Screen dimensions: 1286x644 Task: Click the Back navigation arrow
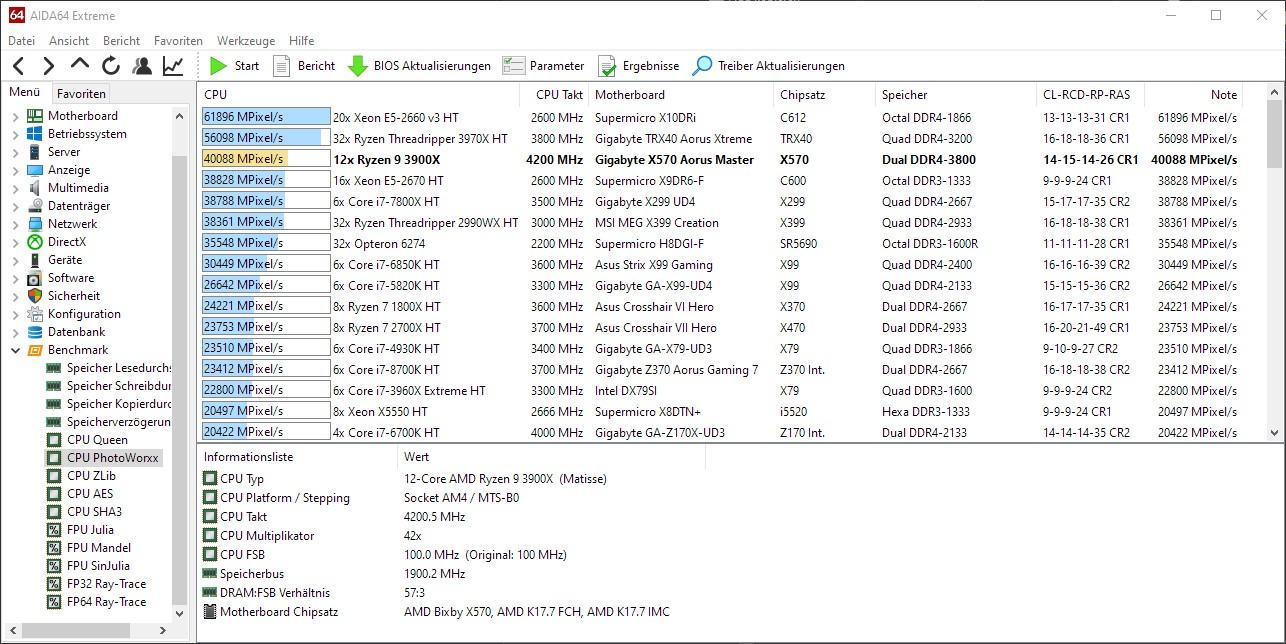point(19,66)
